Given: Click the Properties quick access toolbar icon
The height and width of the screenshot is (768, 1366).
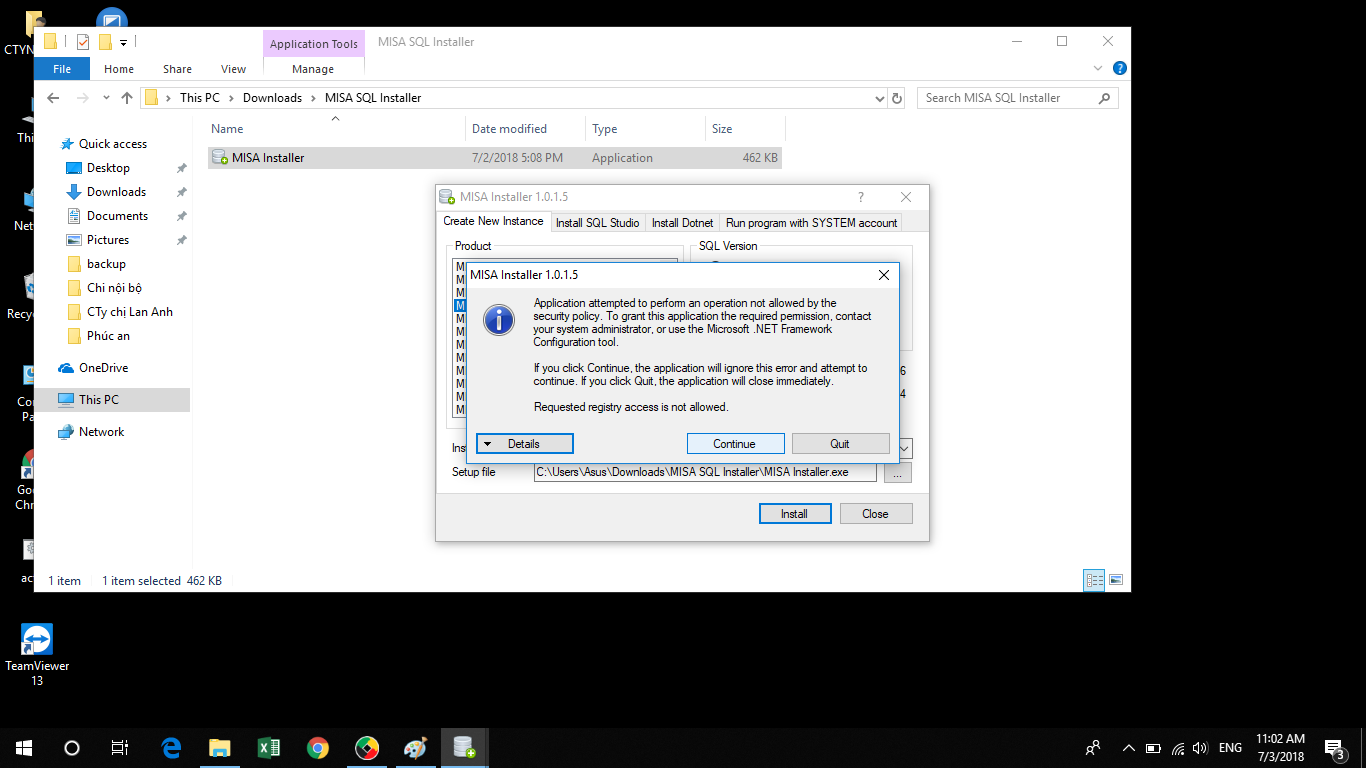Looking at the screenshot, I should point(83,42).
